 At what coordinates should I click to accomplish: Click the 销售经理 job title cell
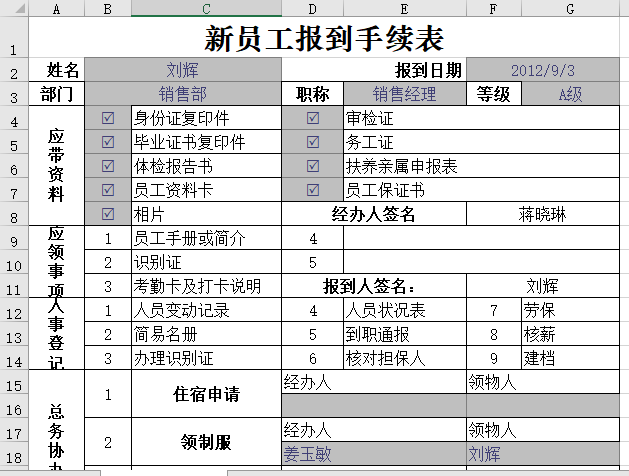pos(405,95)
